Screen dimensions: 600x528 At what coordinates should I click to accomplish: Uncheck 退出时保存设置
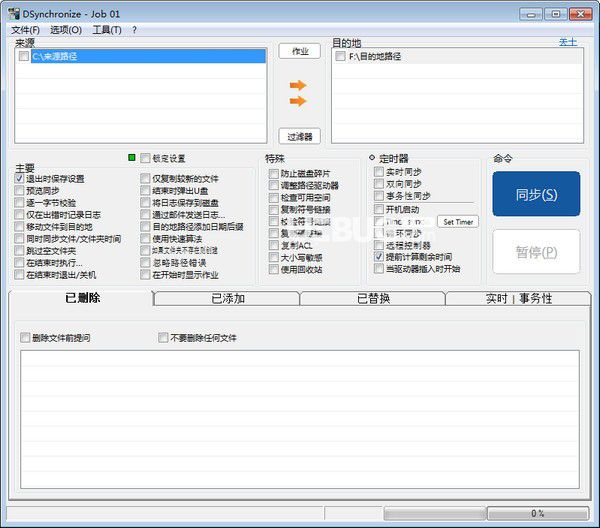tap(19, 178)
